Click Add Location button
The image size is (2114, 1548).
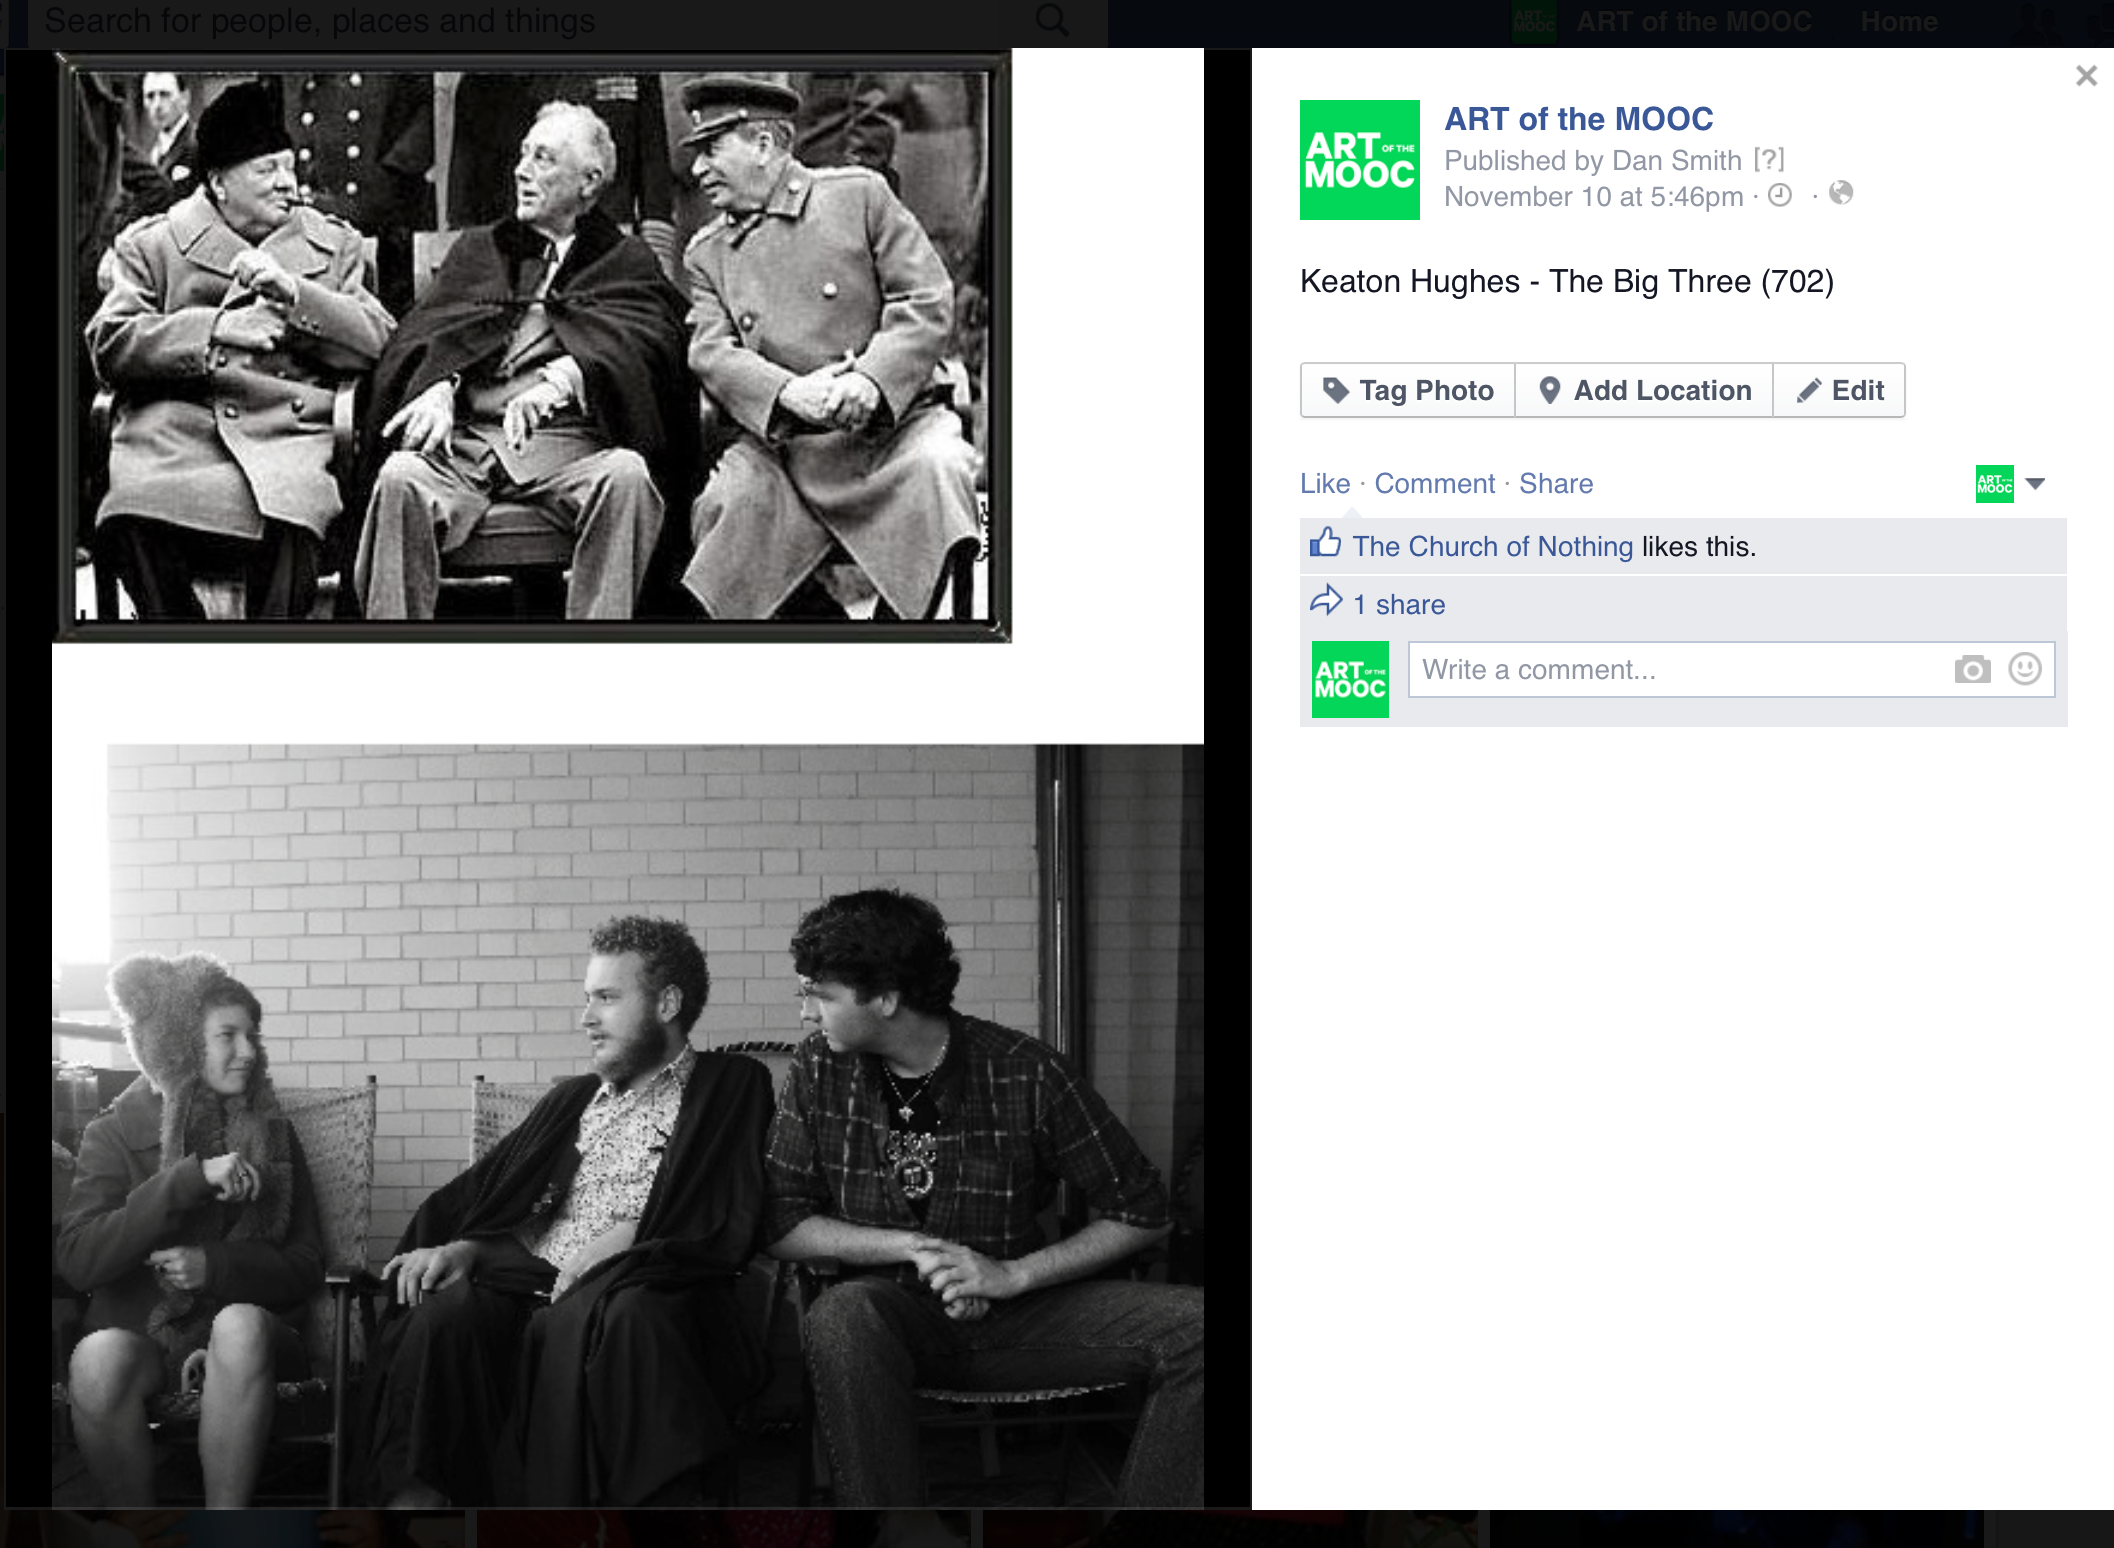click(x=1645, y=390)
